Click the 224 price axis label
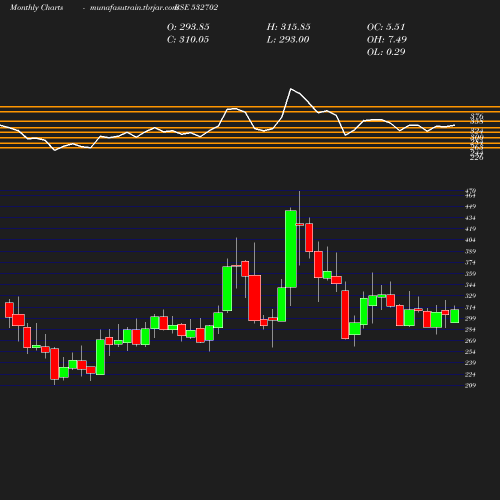Viewport: 500px width, 500px height. point(470,375)
